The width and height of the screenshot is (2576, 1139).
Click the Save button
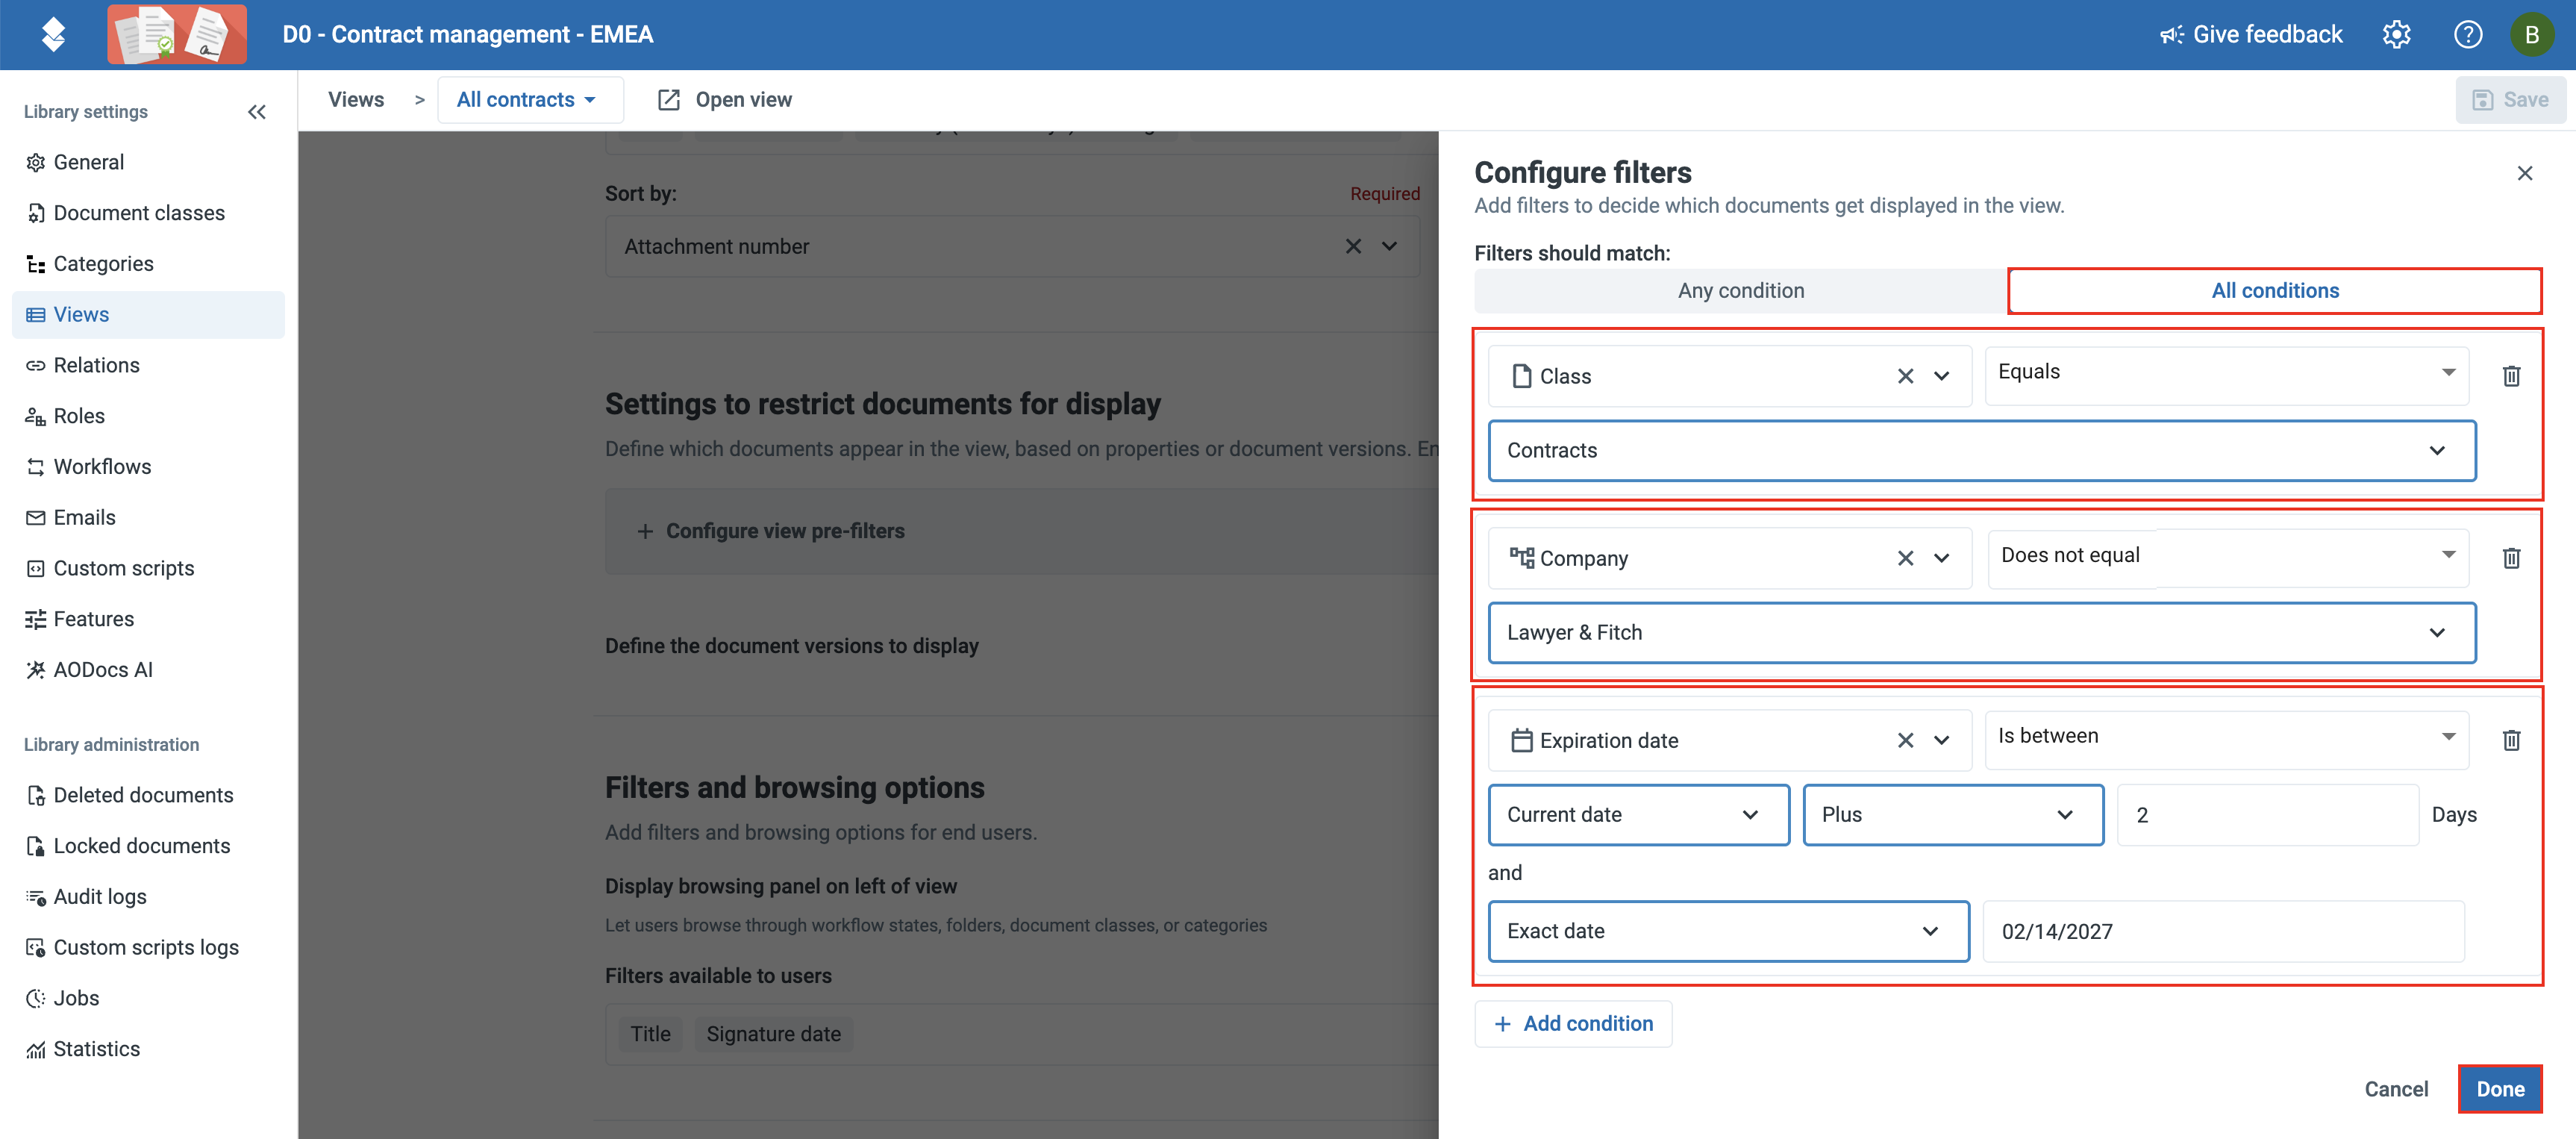pos(2510,99)
